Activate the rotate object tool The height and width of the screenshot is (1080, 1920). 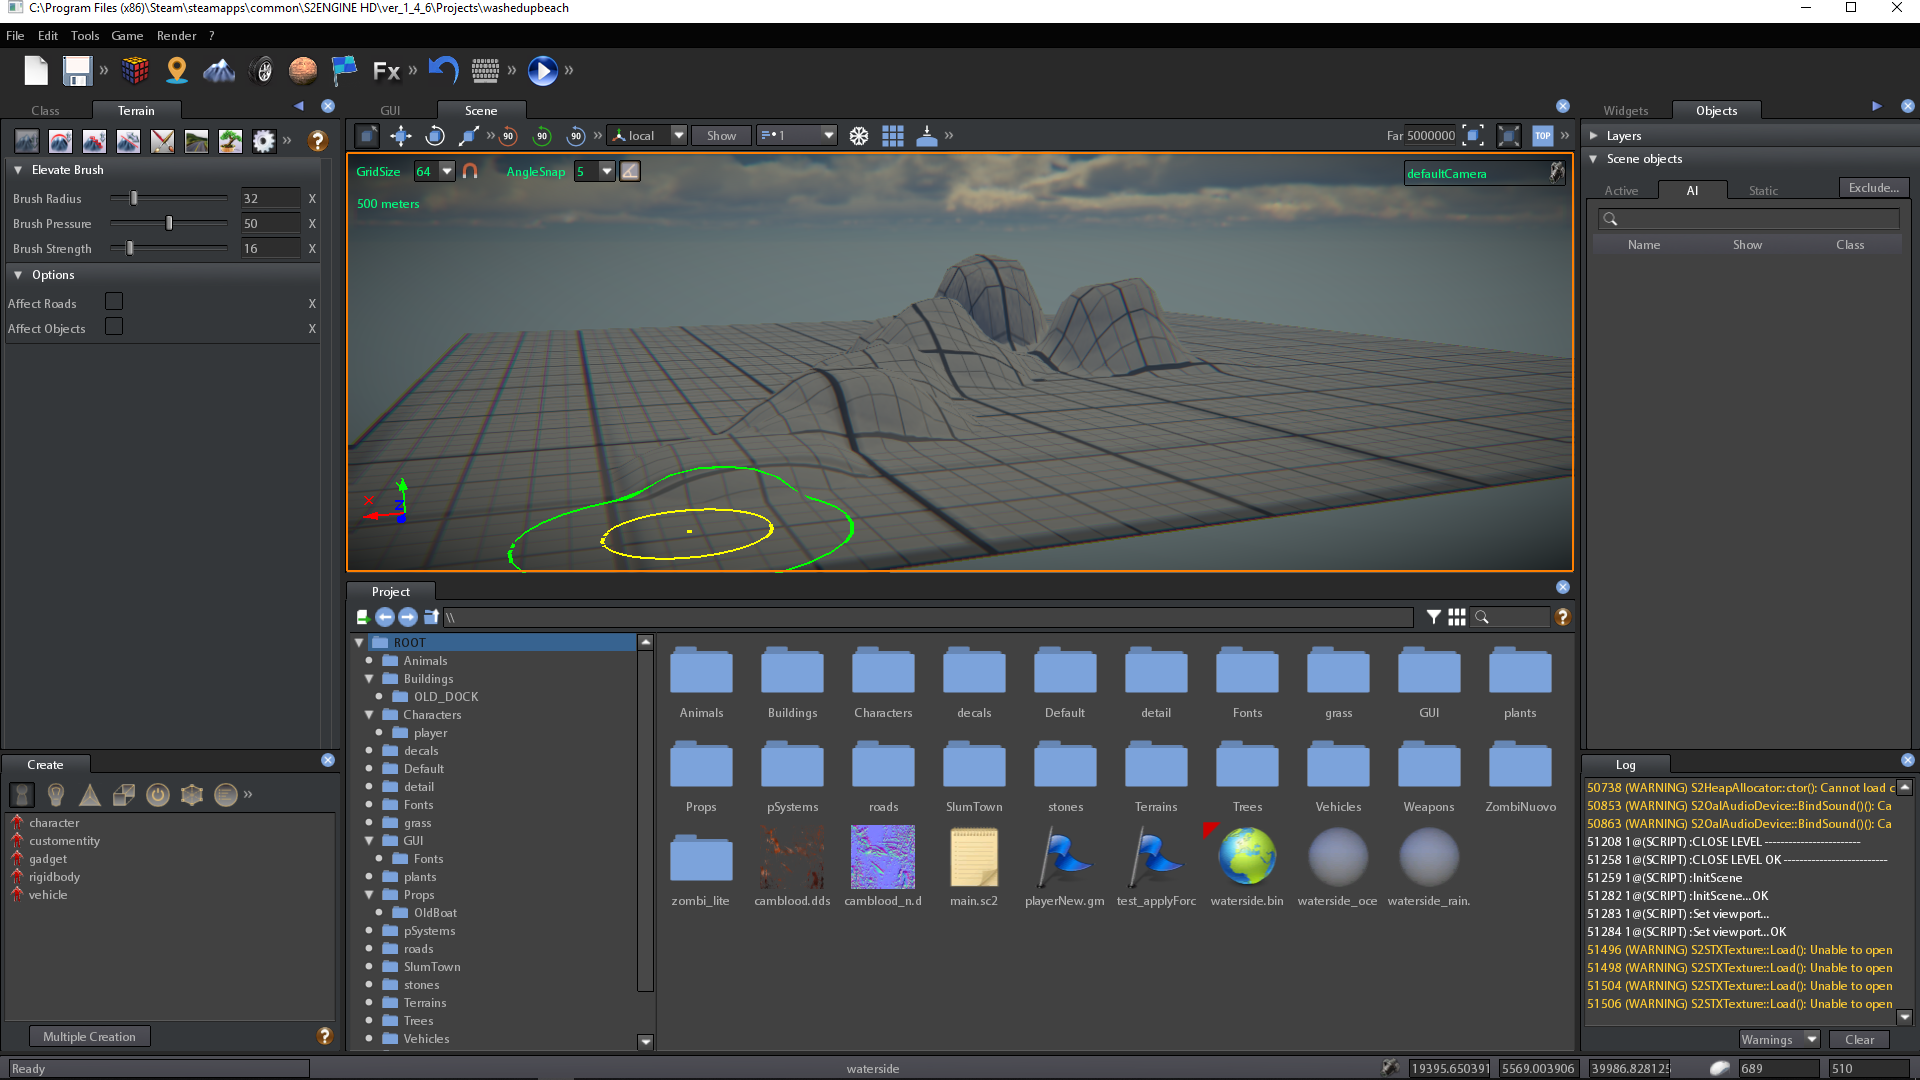click(x=435, y=136)
